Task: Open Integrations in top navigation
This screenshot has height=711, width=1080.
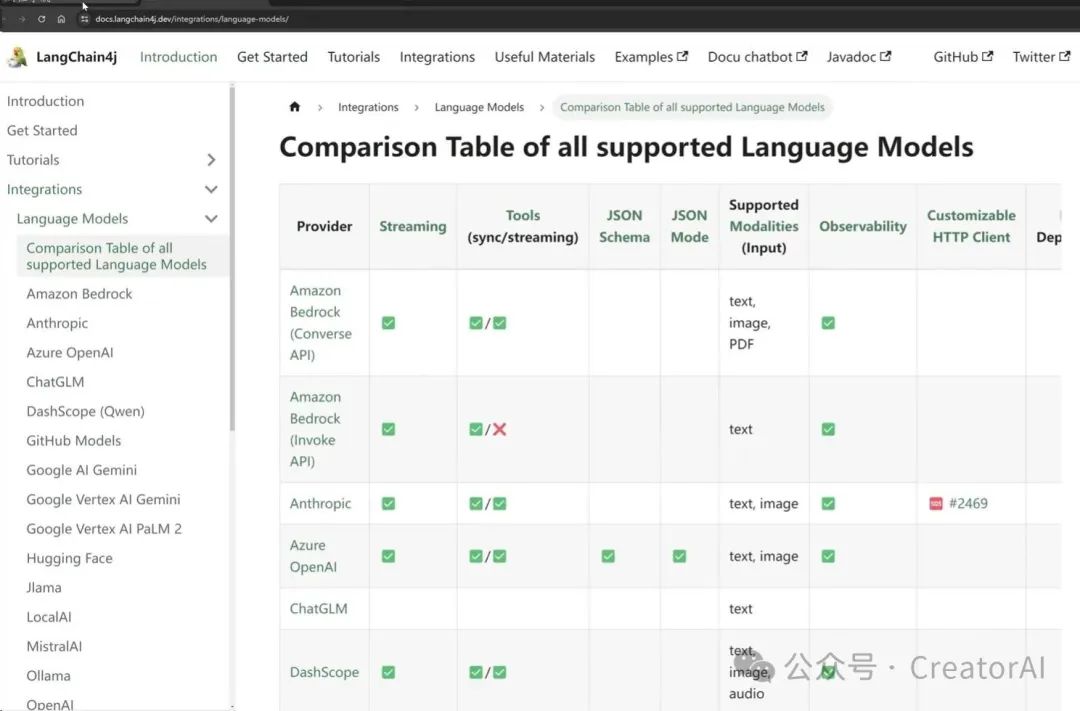Action: click(437, 57)
